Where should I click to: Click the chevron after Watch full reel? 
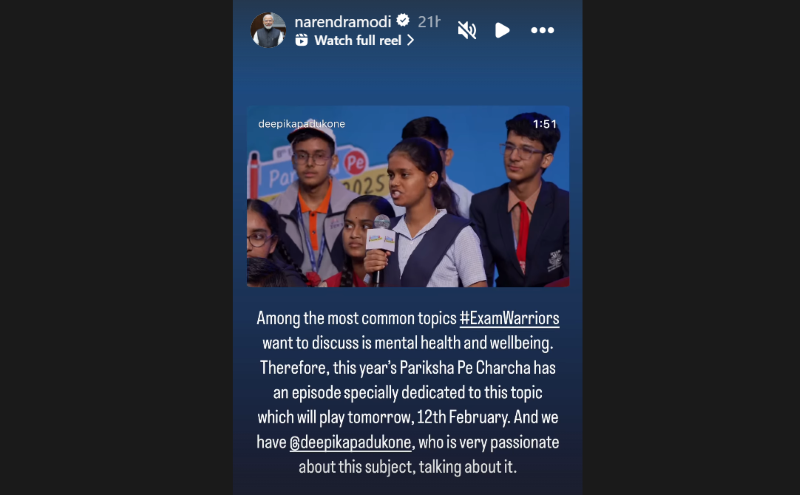[x=410, y=40]
